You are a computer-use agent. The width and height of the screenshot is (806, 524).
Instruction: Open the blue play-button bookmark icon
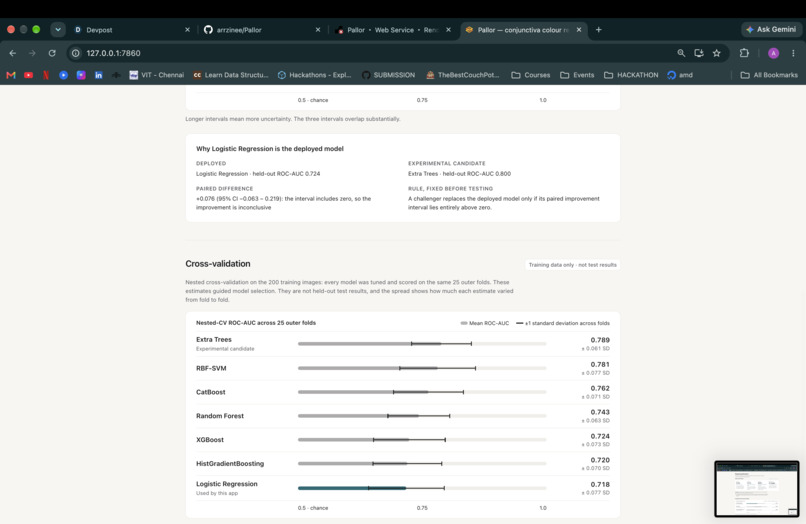pyautogui.click(x=63, y=75)
